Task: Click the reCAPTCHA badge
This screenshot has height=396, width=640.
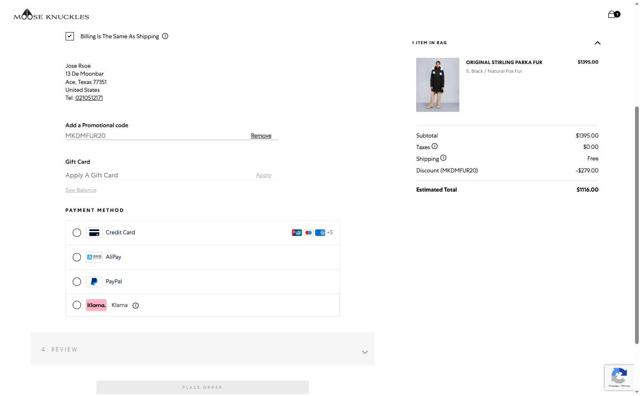Action: 619,377
